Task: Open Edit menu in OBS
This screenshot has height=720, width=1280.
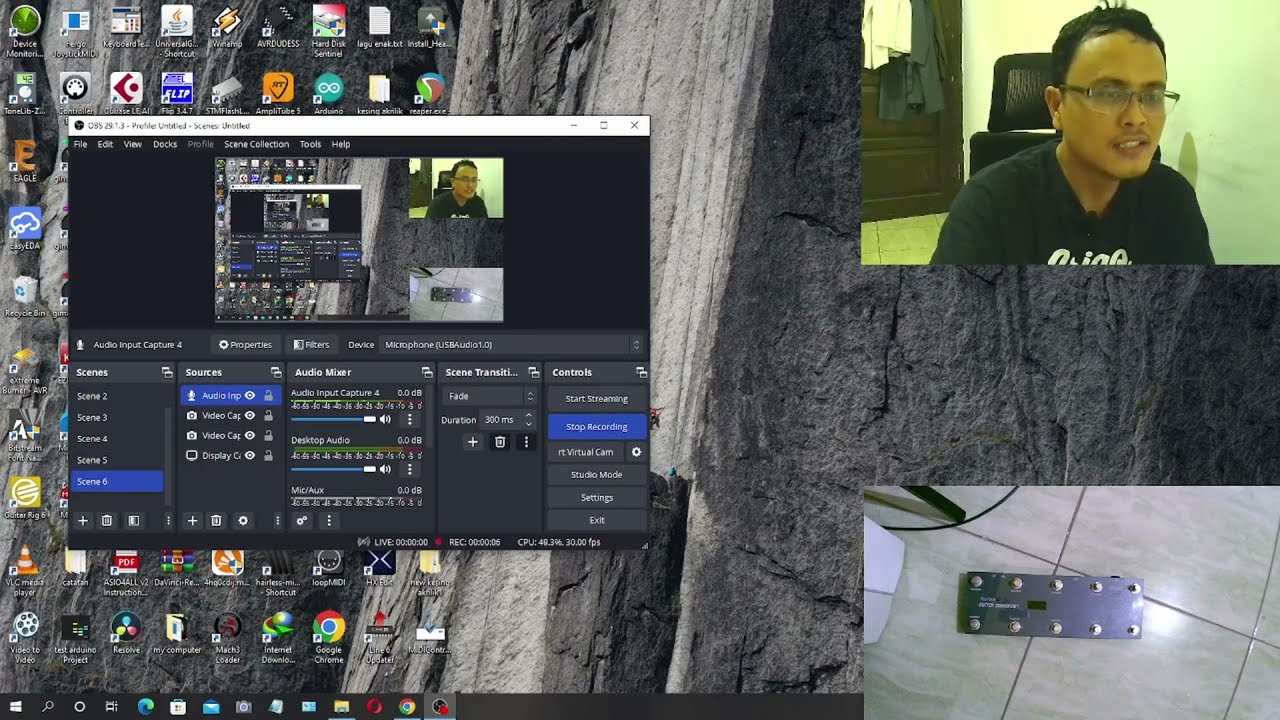Action: 105,144
